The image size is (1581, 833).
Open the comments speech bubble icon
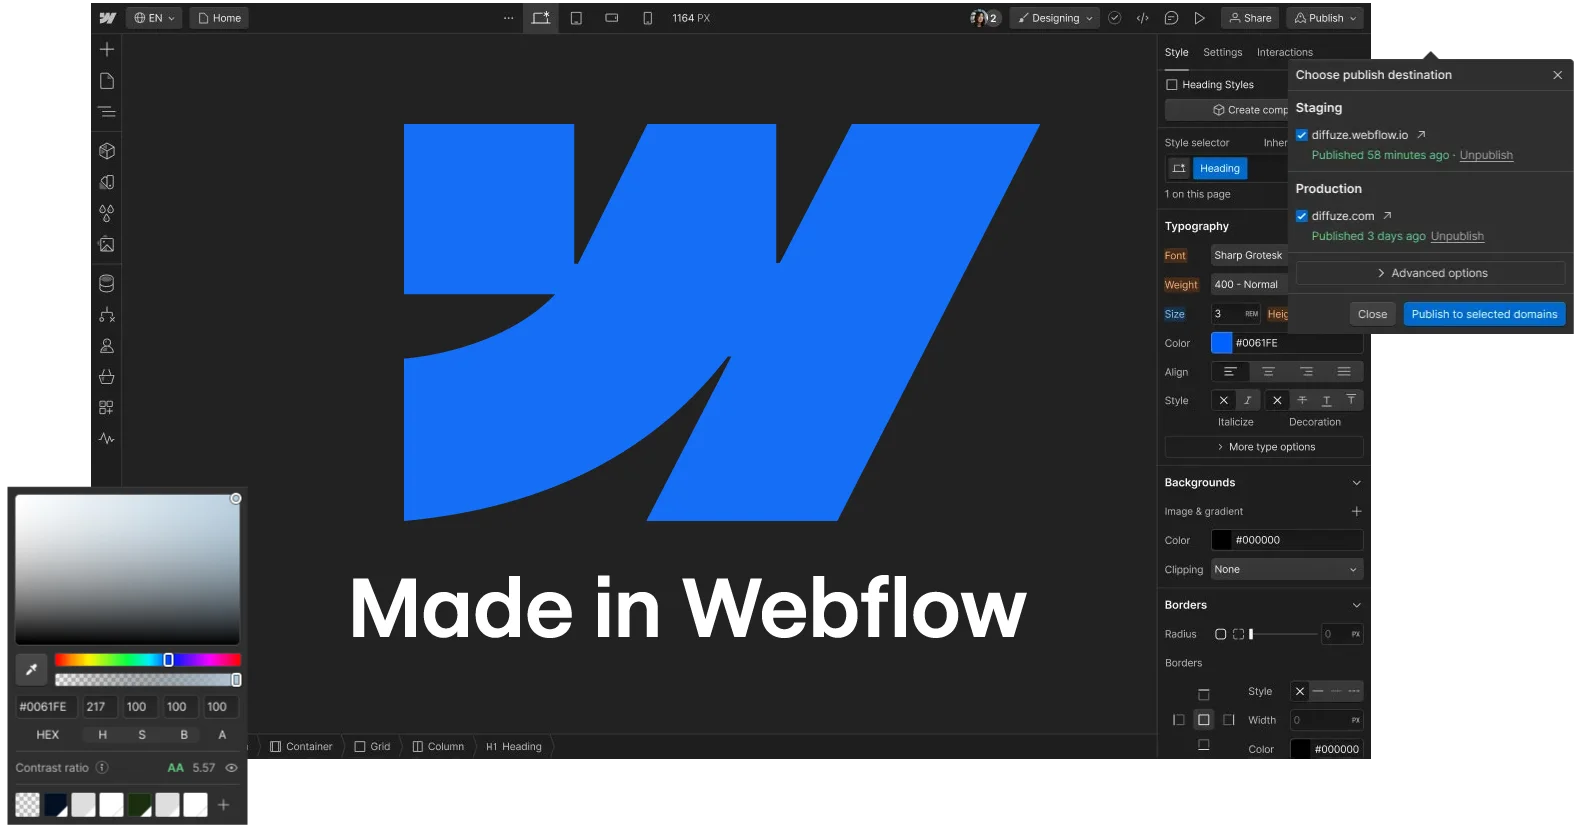(1171, 18)
